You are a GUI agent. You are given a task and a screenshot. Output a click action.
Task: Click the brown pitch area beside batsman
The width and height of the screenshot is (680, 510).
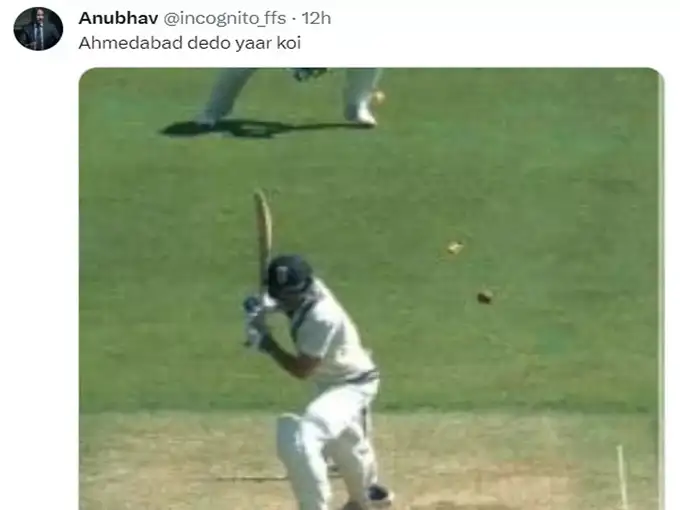499,462
